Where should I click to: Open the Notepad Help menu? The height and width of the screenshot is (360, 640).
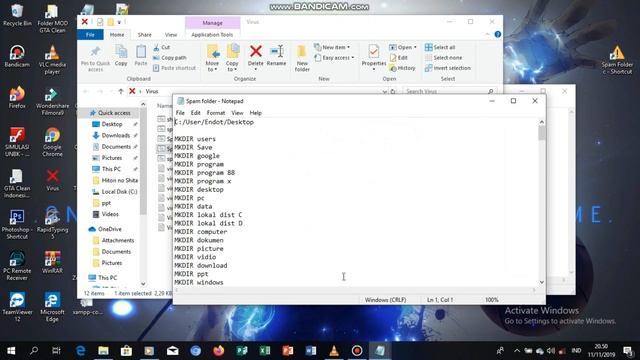coord(256,113)
